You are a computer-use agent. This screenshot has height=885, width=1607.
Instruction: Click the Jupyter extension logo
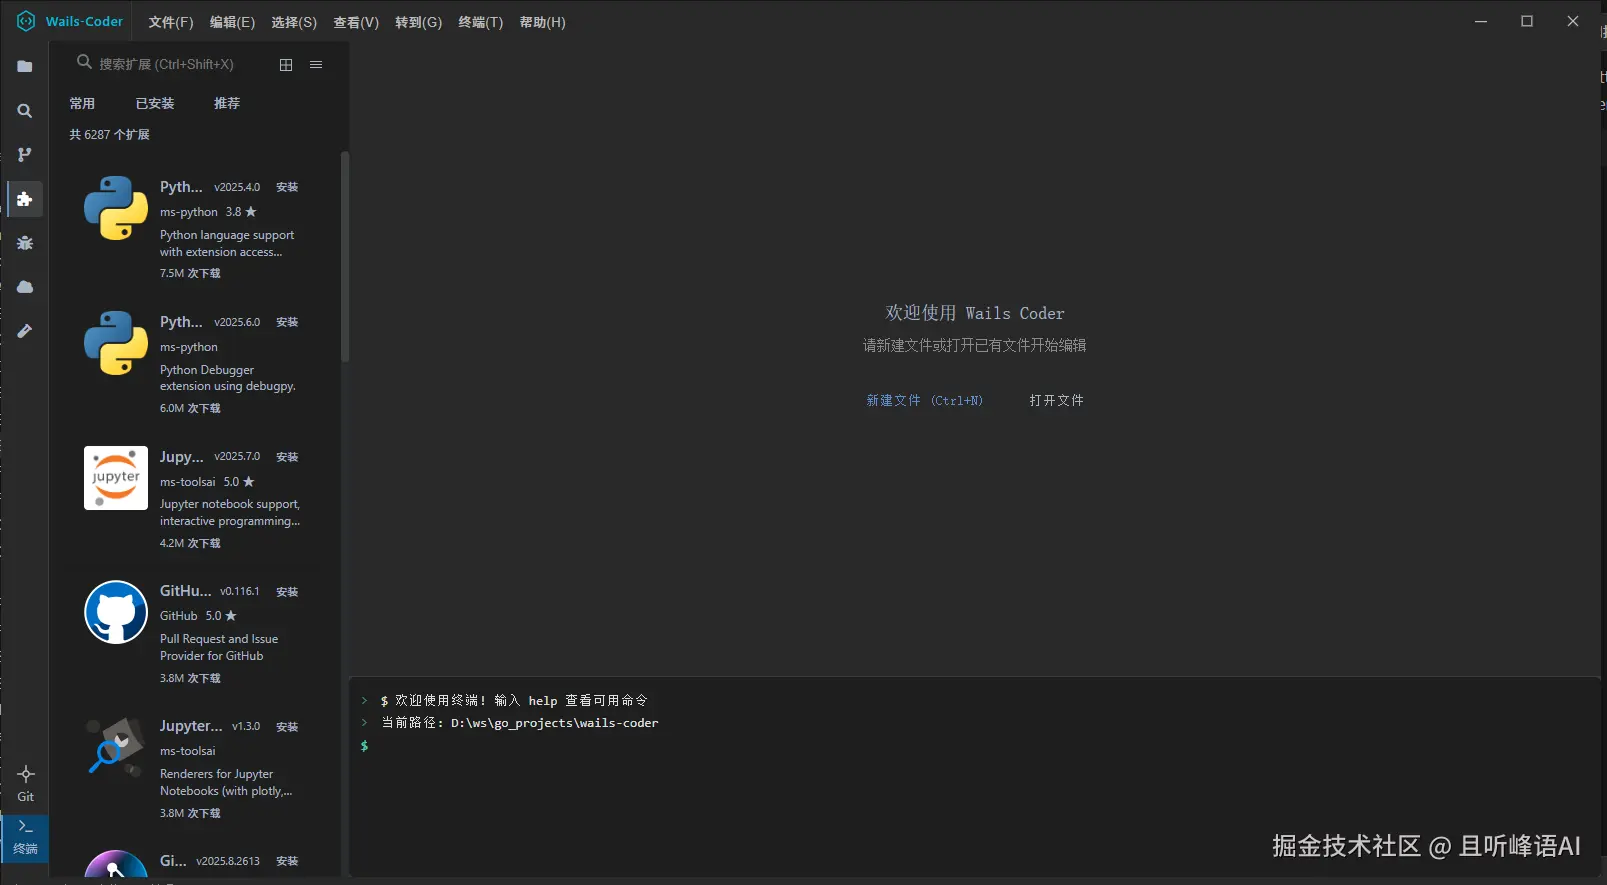click(x=116, y=478)
